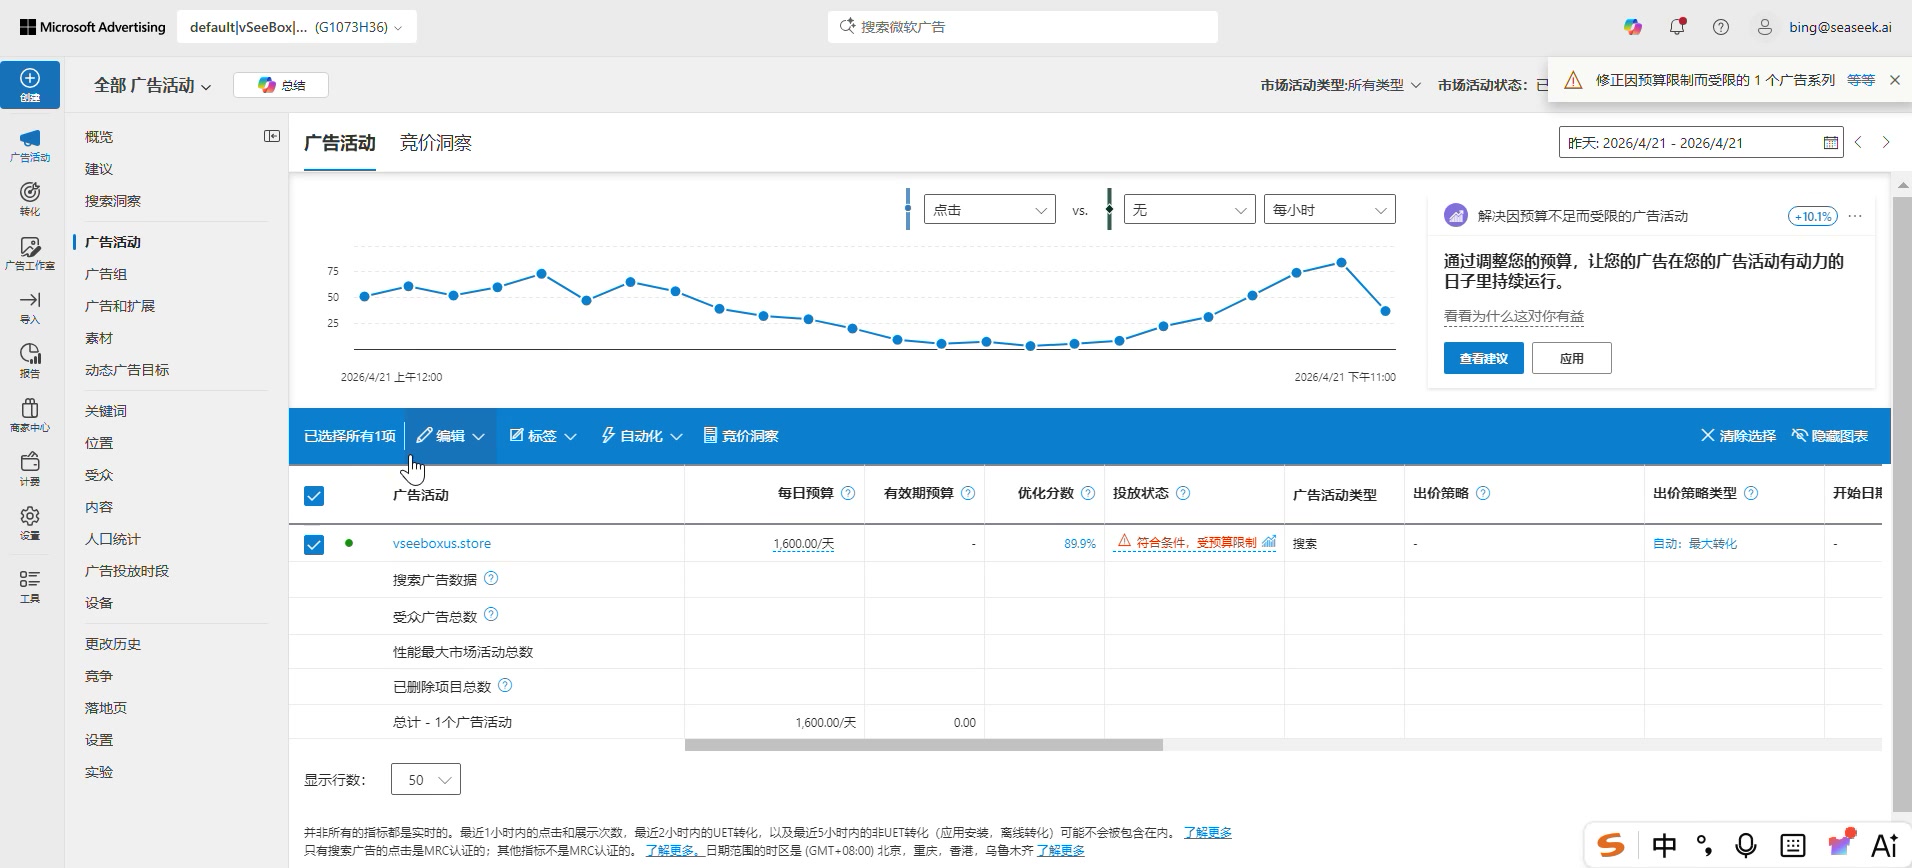
Task: Open the 报告 reports icon
Action: pyautogui.click(x=30, y=354)
